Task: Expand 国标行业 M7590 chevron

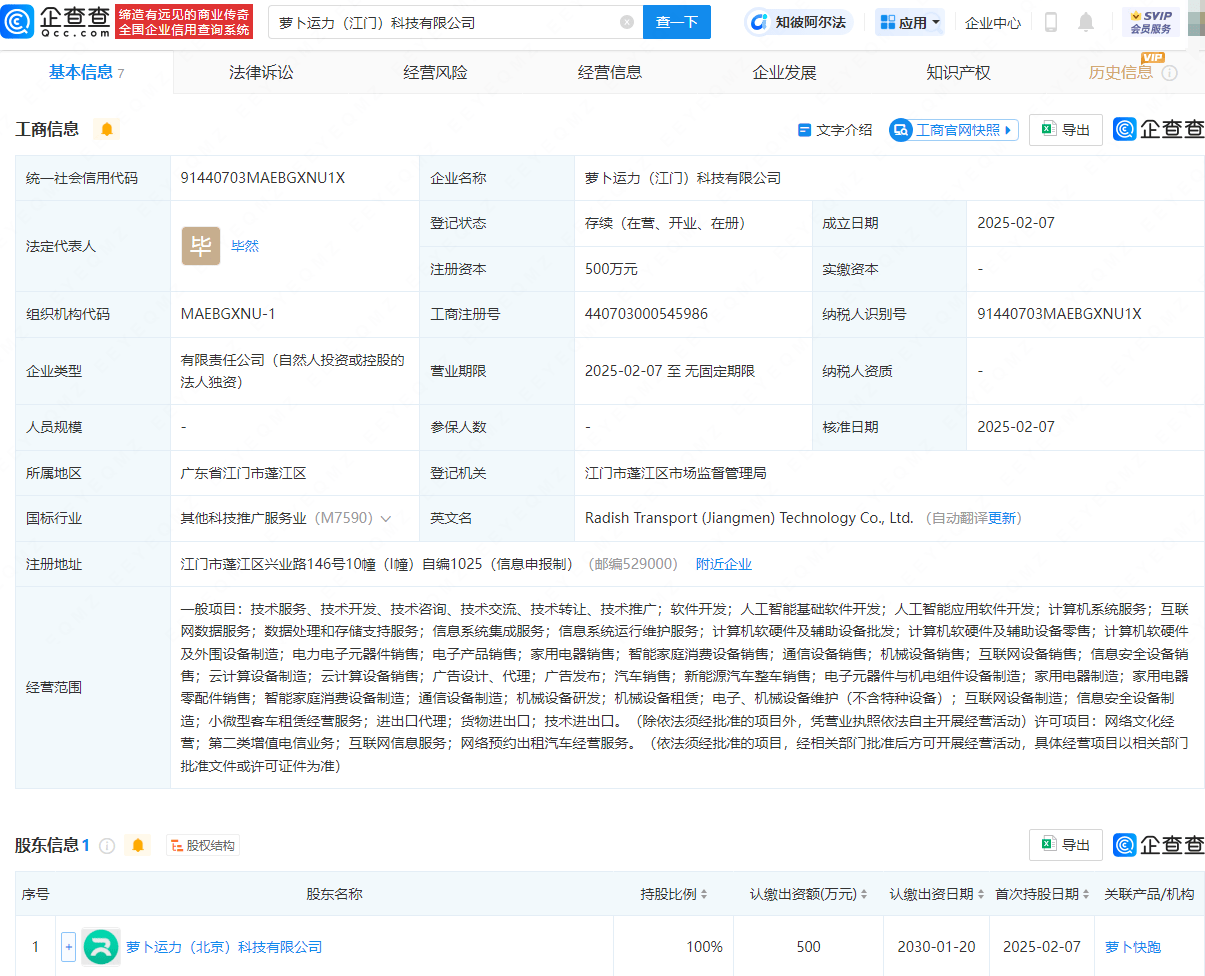Action: pyautogui.click(x=386, y=519)
